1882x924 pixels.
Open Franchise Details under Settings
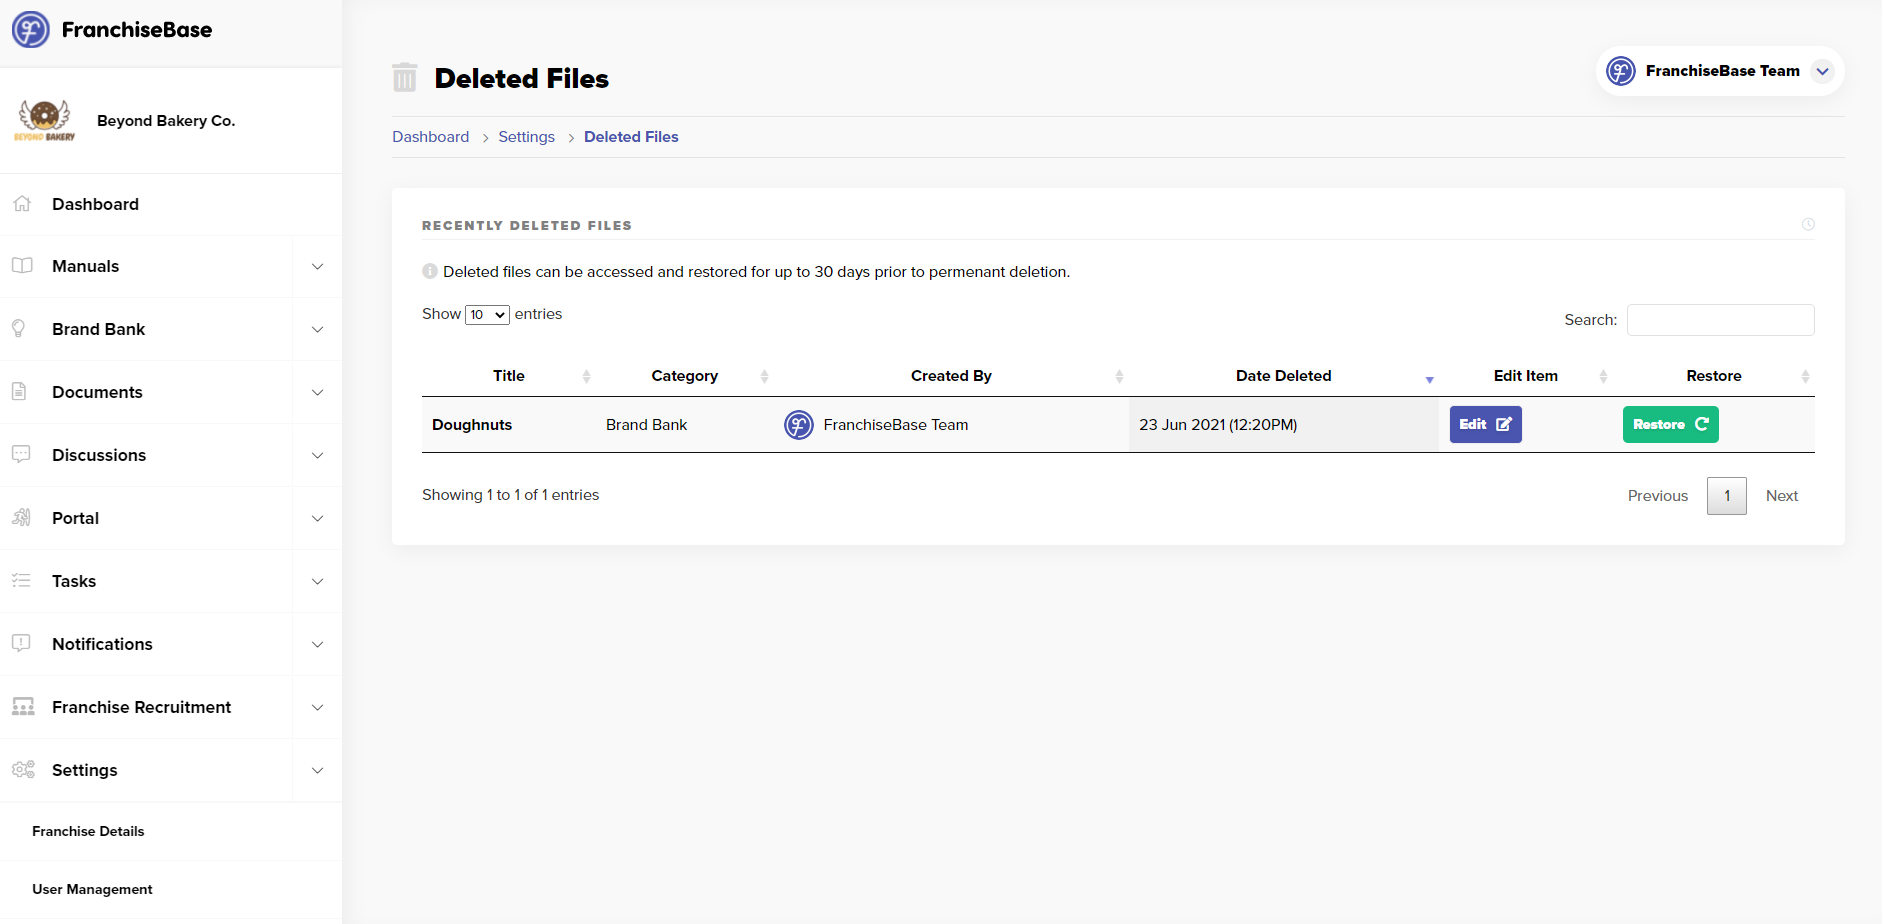point(88,831)
